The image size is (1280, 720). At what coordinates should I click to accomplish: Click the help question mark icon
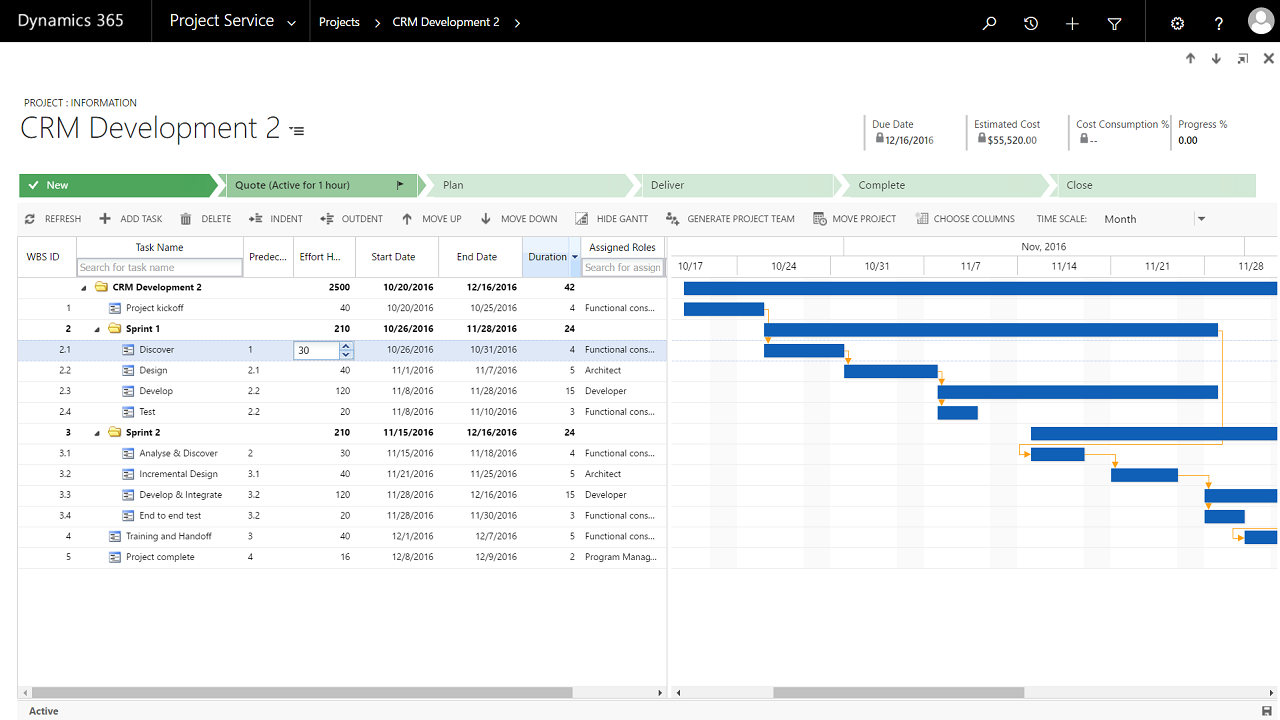pyautogui.click(x=1218, y=23)
